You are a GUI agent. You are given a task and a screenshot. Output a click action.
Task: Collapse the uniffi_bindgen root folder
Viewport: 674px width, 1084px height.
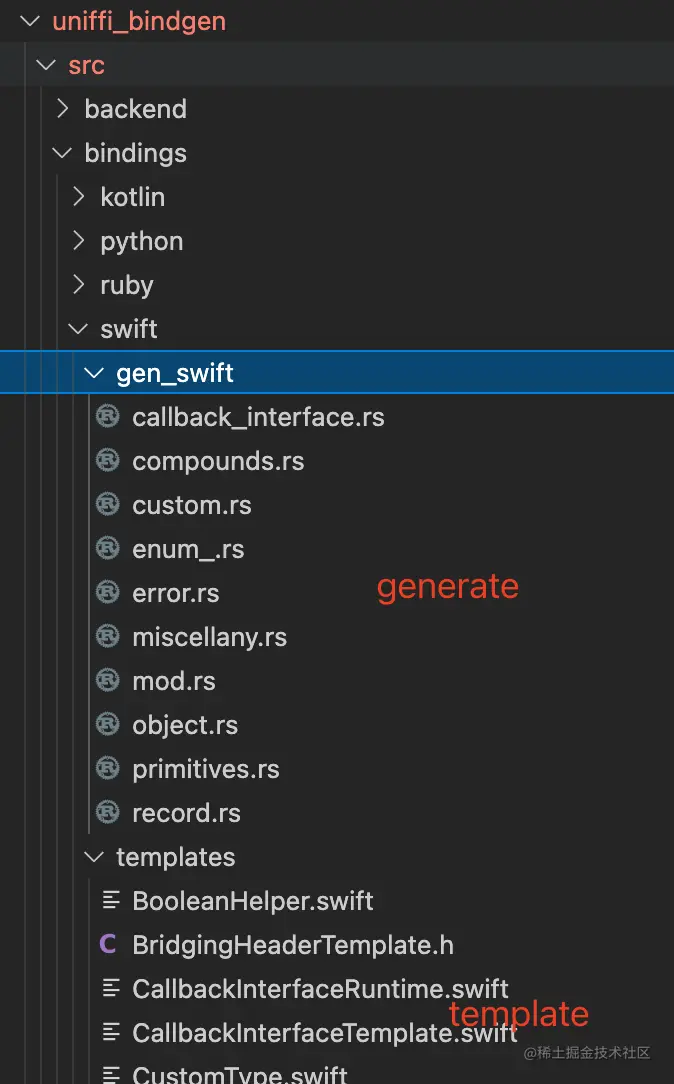28,20
